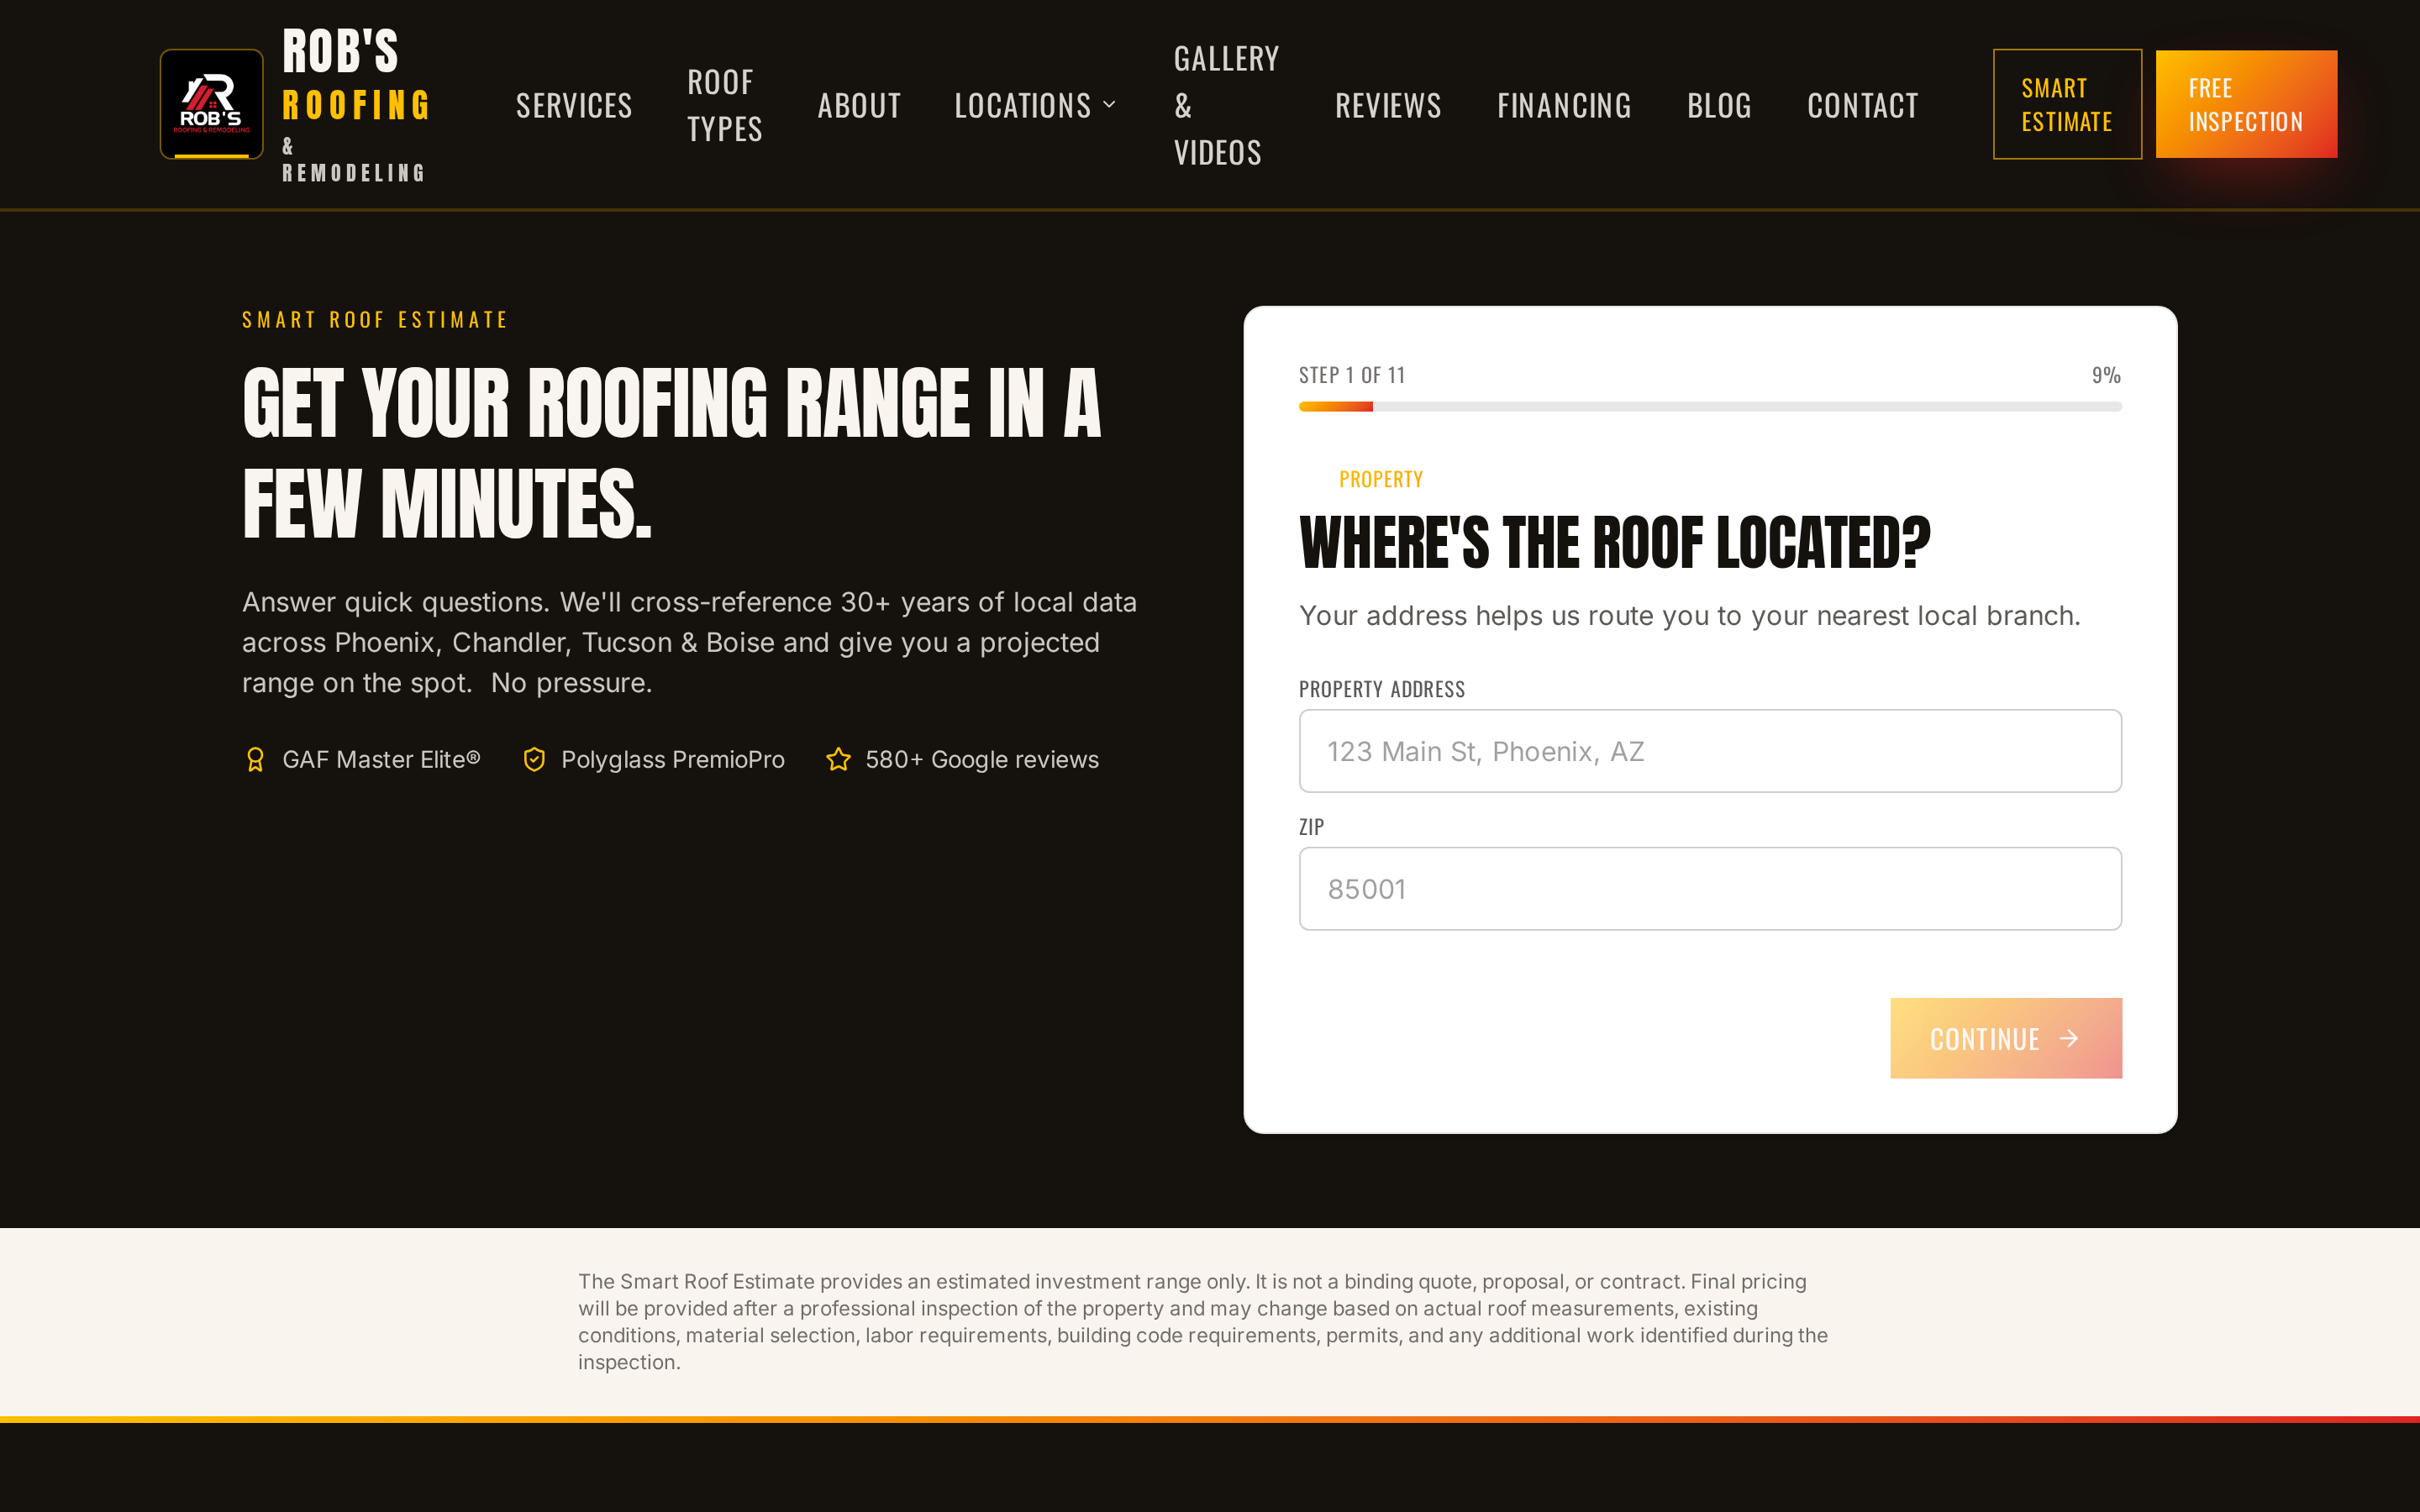Screen dimensions: 2420x1512
Task: Open the Roof Types menu item
Action: coord(725,105)
